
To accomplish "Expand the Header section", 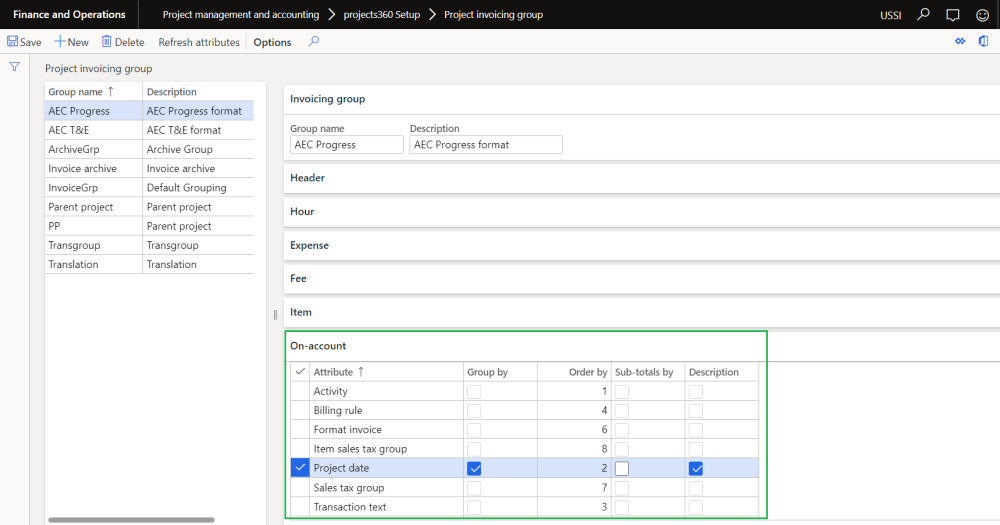I will 308,178.
